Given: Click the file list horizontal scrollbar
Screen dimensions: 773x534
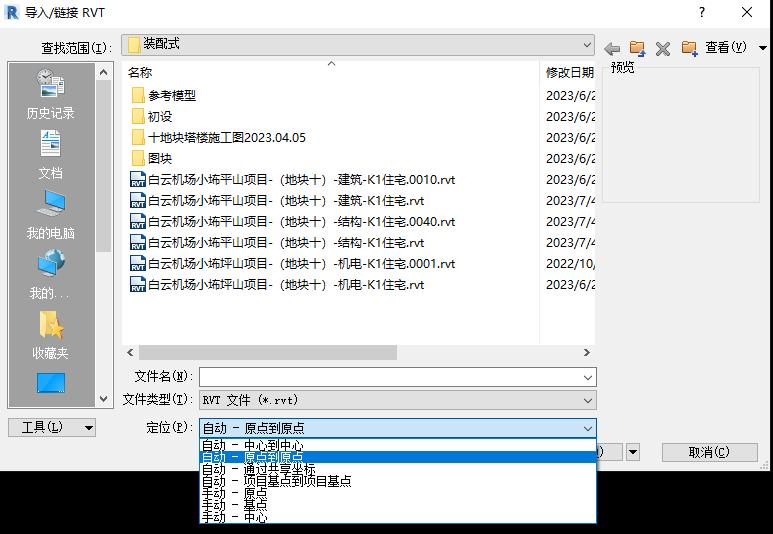Looking at the screenshot, I should coord(268,353).
